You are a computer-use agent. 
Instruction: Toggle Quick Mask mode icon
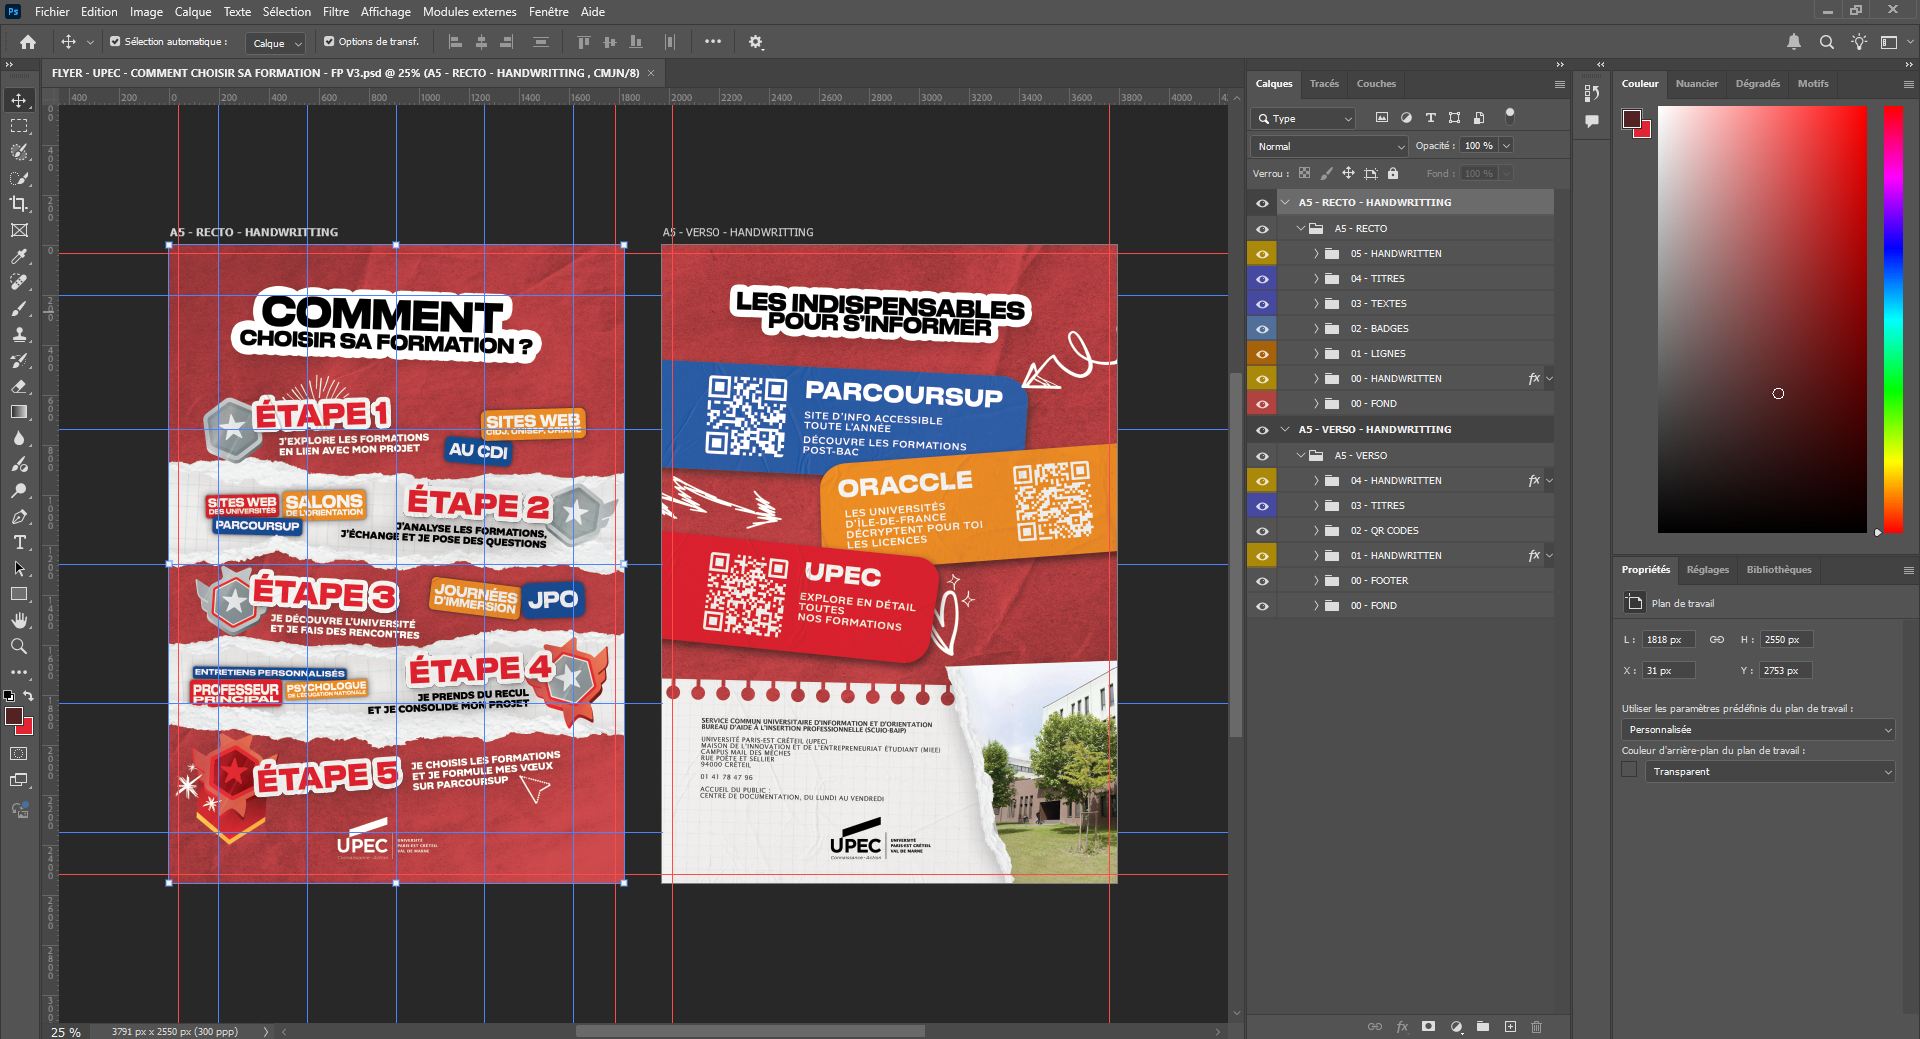tap(19, 754)
